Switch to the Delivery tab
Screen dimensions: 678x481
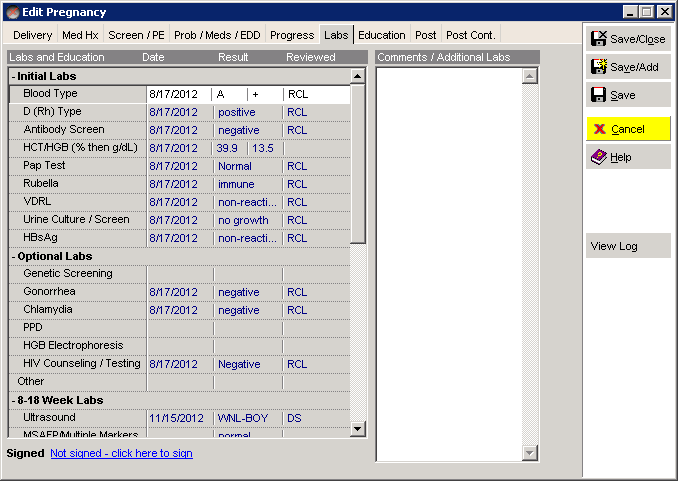click(32, 35)
